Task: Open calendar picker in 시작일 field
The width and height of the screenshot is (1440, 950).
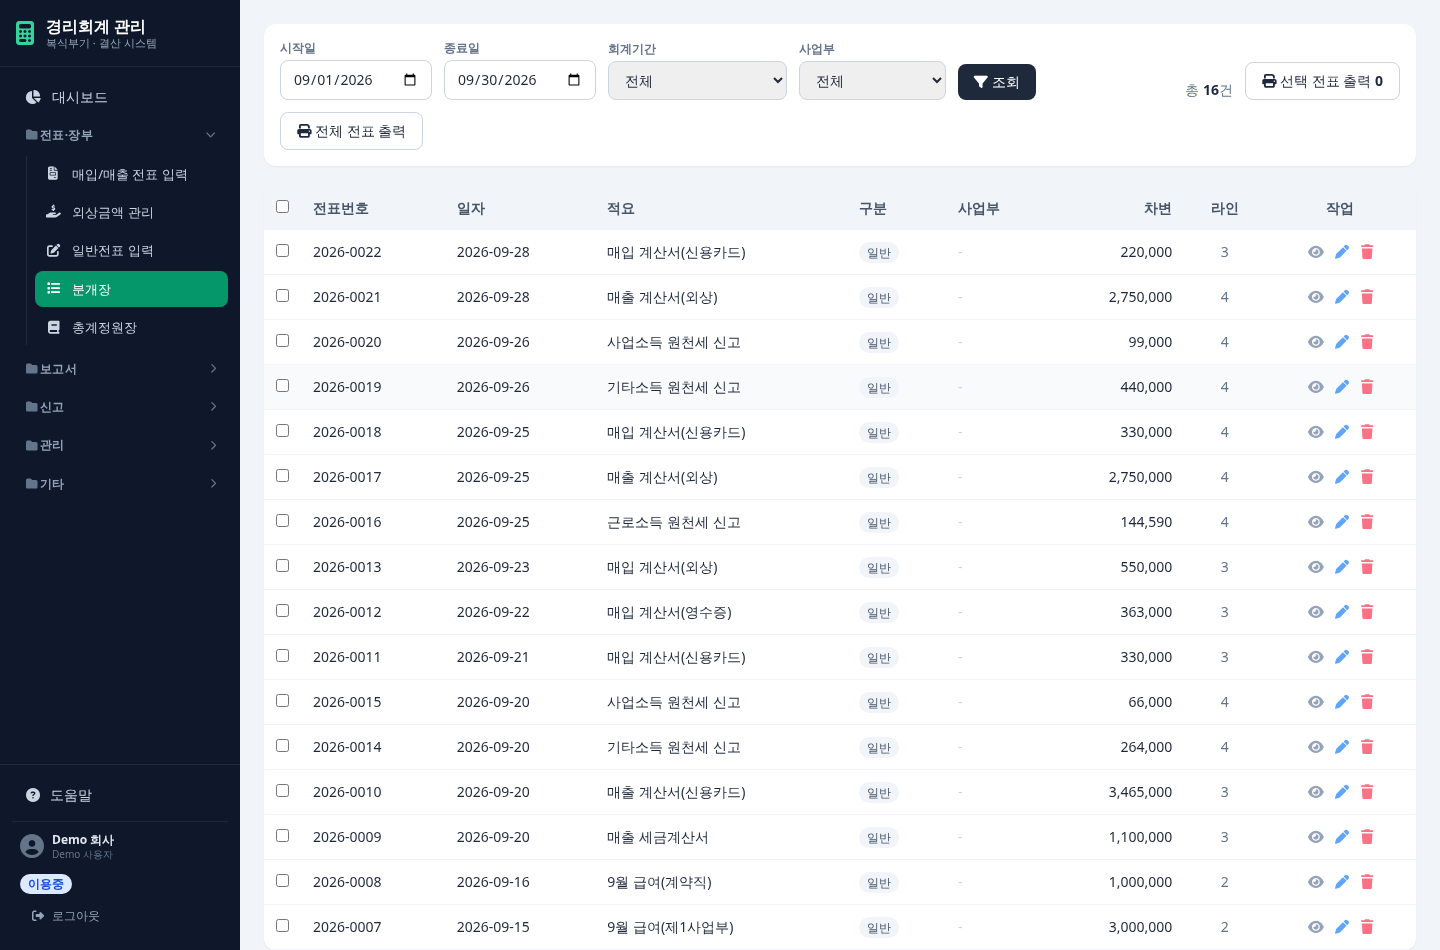Action: (x=410, y=80)
